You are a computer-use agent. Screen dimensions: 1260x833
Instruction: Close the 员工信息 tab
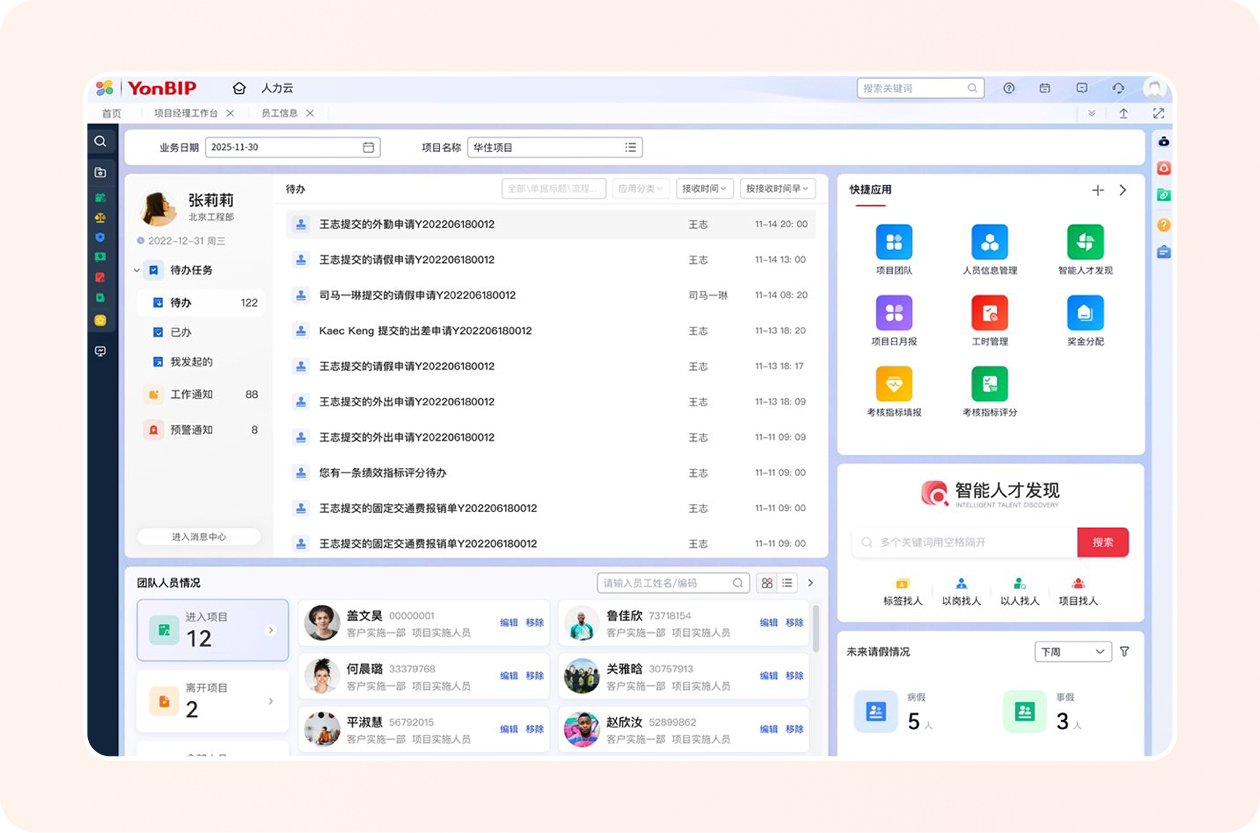[310, 114]
